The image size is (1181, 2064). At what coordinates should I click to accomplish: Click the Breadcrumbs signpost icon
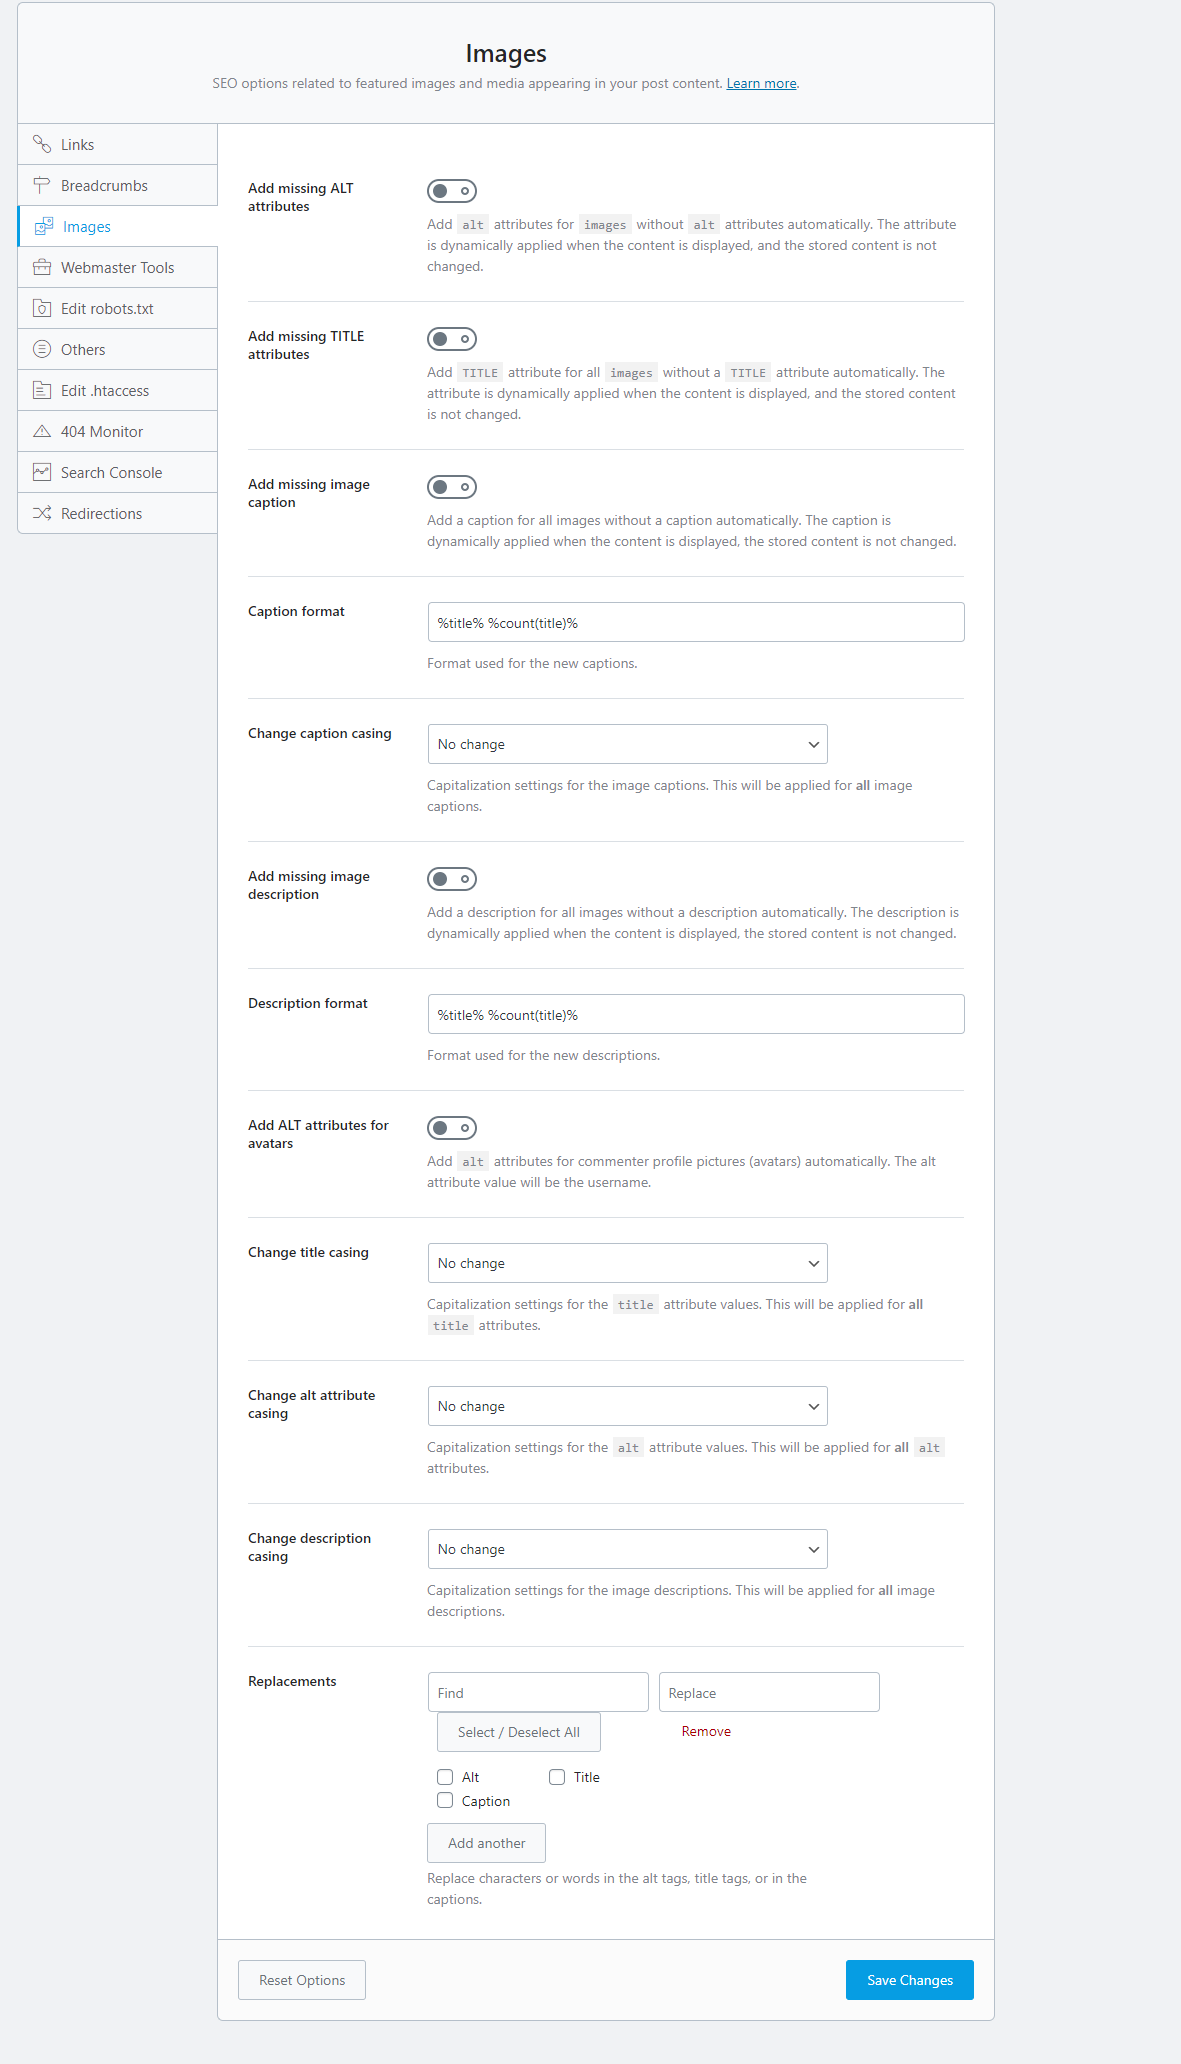coord(42,186)
